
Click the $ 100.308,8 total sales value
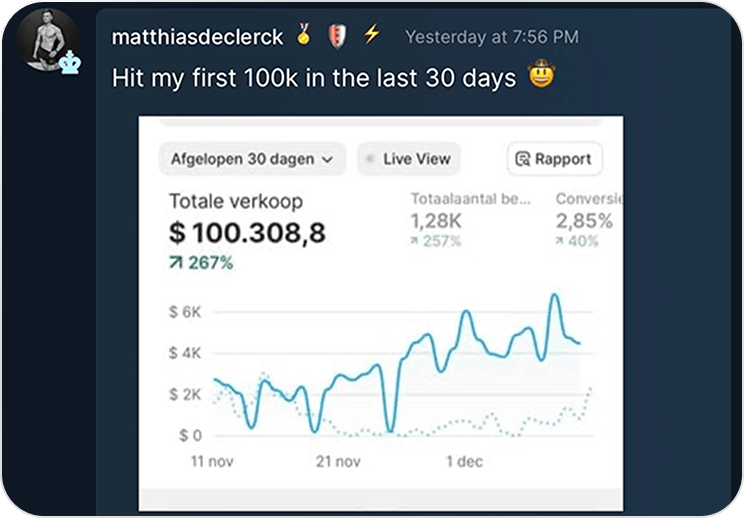(x=247, y=233)
